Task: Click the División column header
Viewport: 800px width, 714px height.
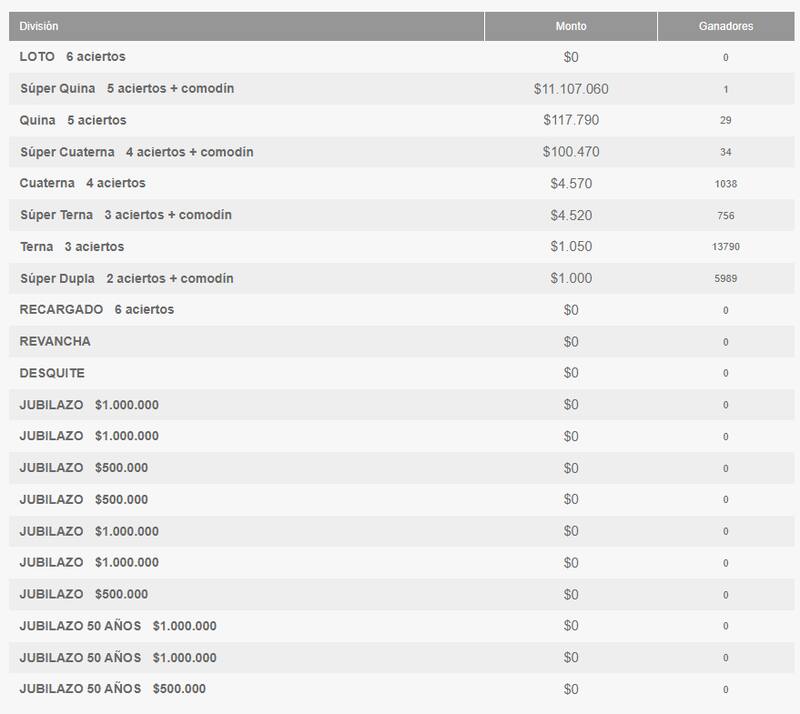Action: (39, 26)
